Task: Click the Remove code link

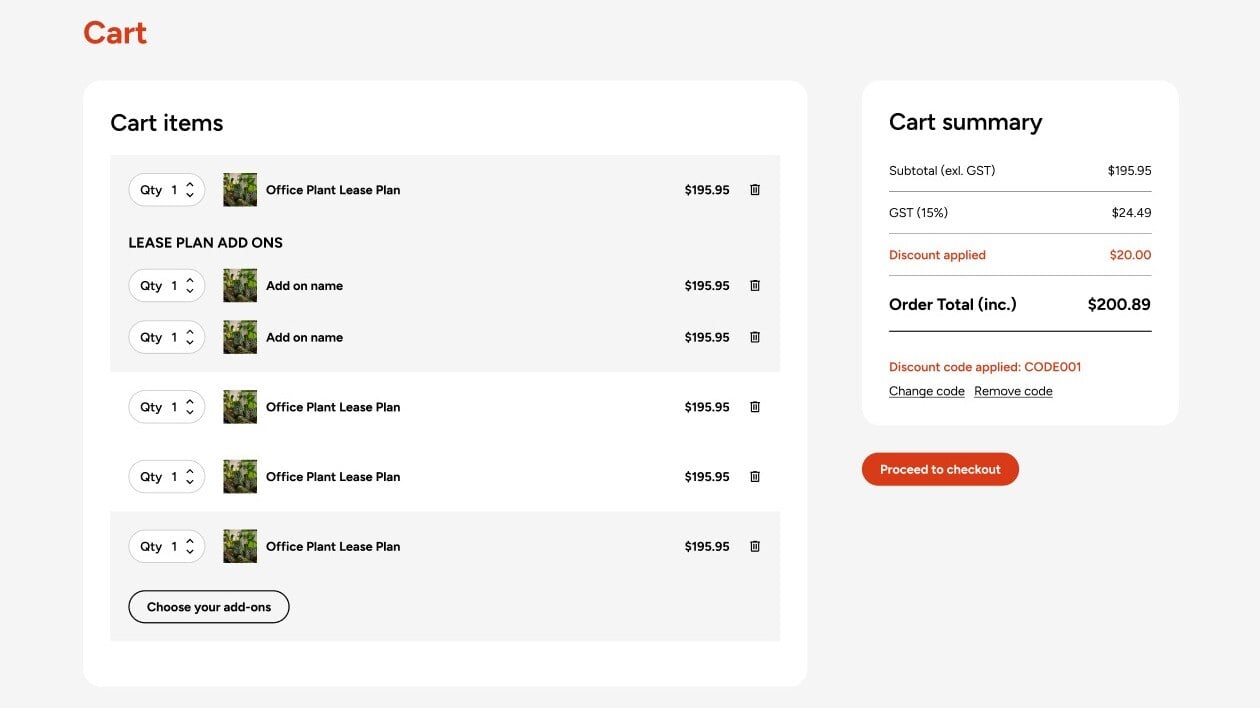Action: pos(1013,391)
